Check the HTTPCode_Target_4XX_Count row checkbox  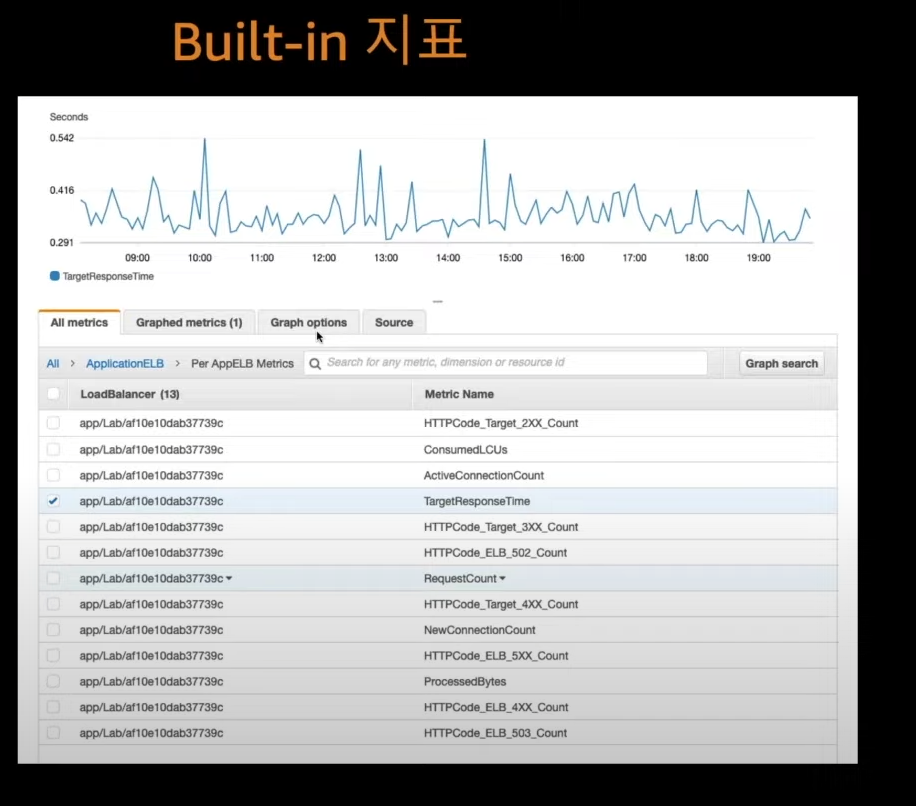(x=53, y=604)
